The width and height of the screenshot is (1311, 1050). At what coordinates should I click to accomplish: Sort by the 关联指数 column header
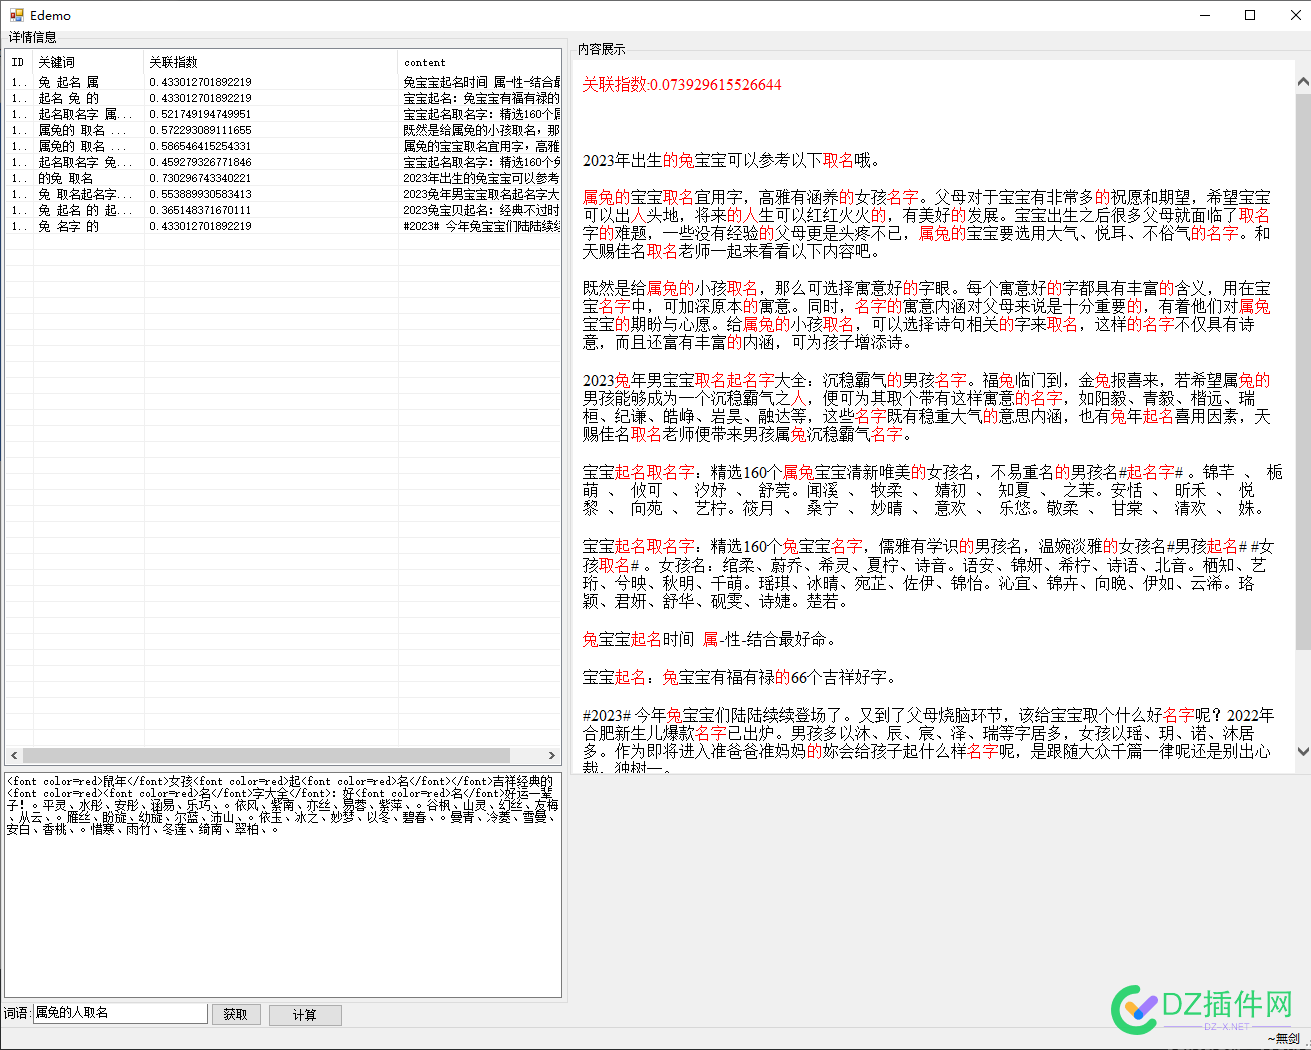tap(271, 62)
